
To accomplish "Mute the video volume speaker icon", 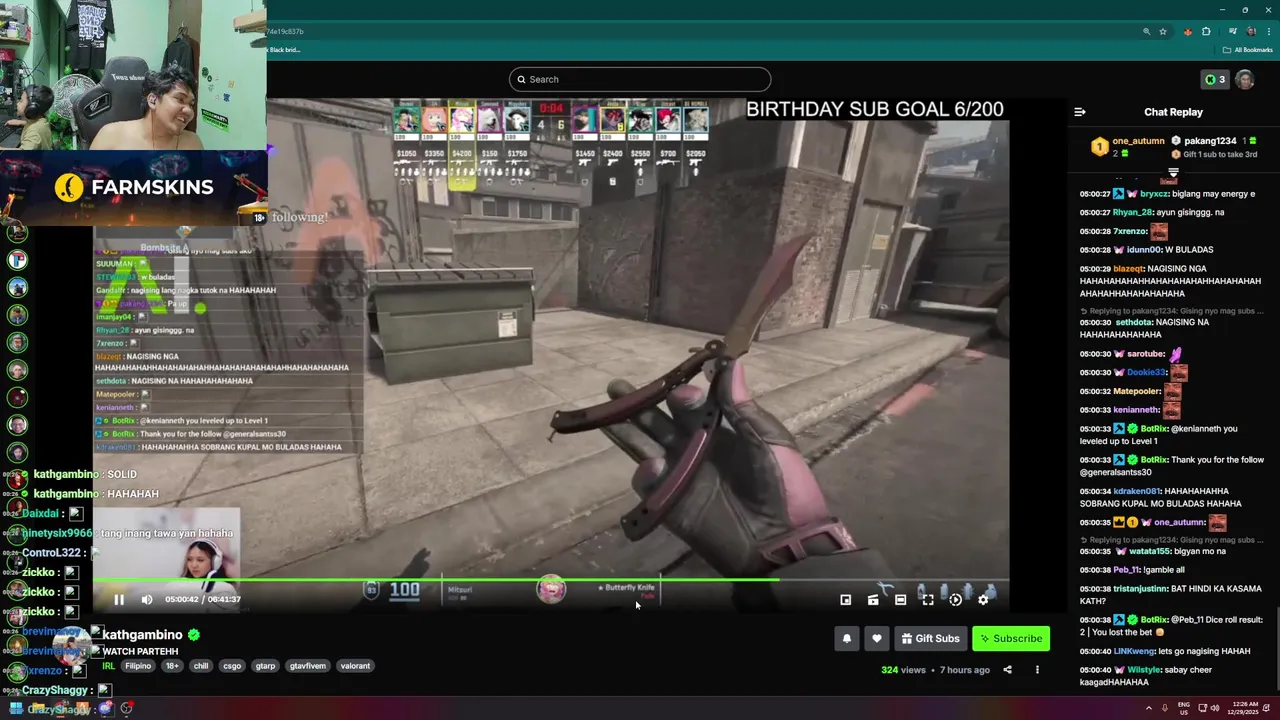I will [147, 600].
